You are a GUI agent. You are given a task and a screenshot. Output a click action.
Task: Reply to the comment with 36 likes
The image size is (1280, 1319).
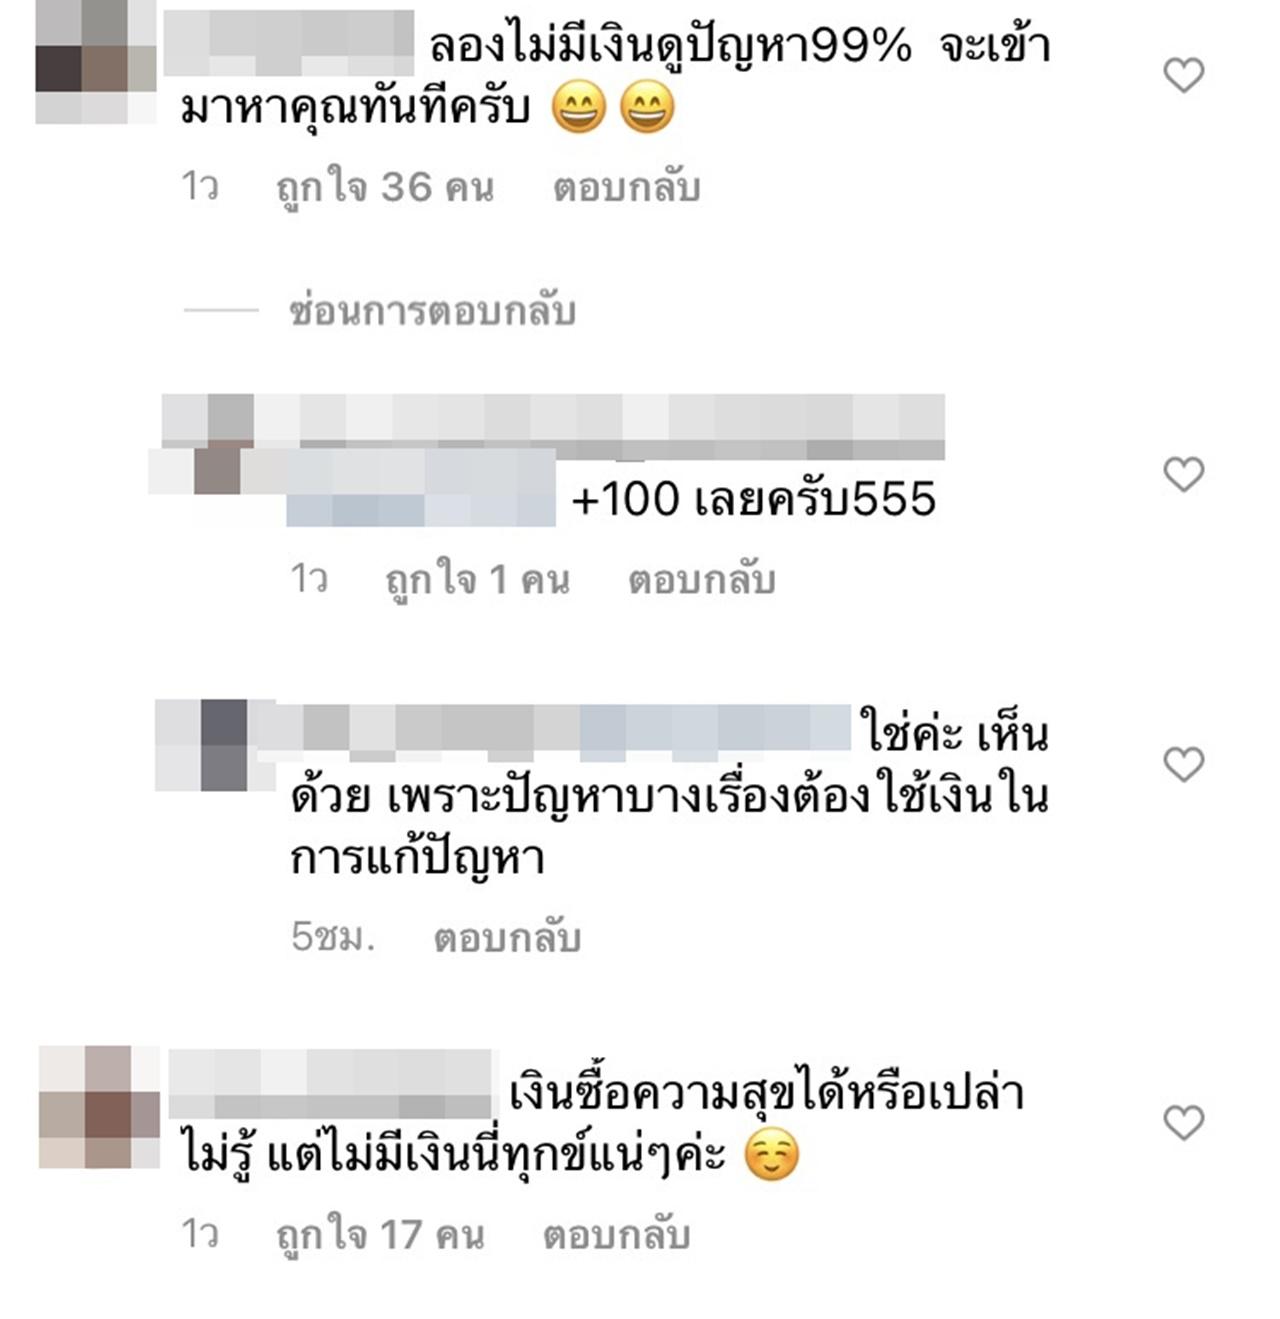627,188
